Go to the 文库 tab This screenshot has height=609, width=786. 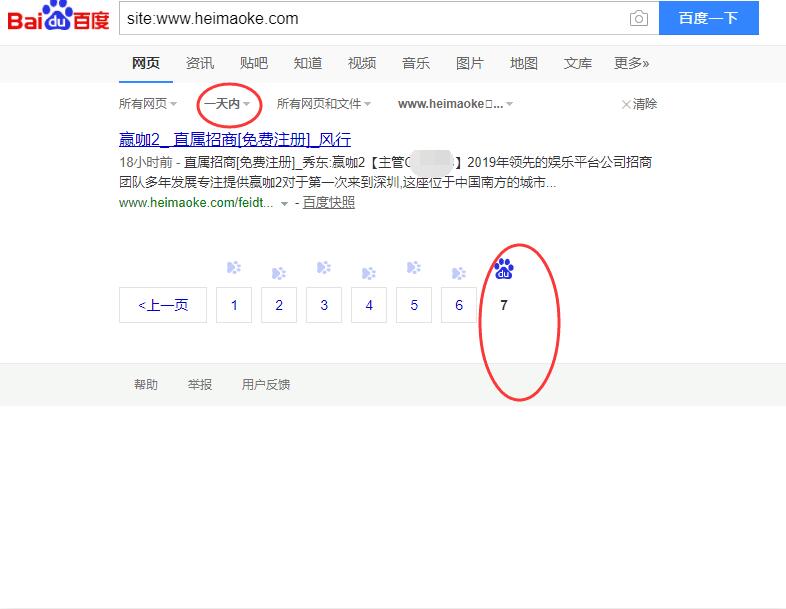tap(577, 63)
